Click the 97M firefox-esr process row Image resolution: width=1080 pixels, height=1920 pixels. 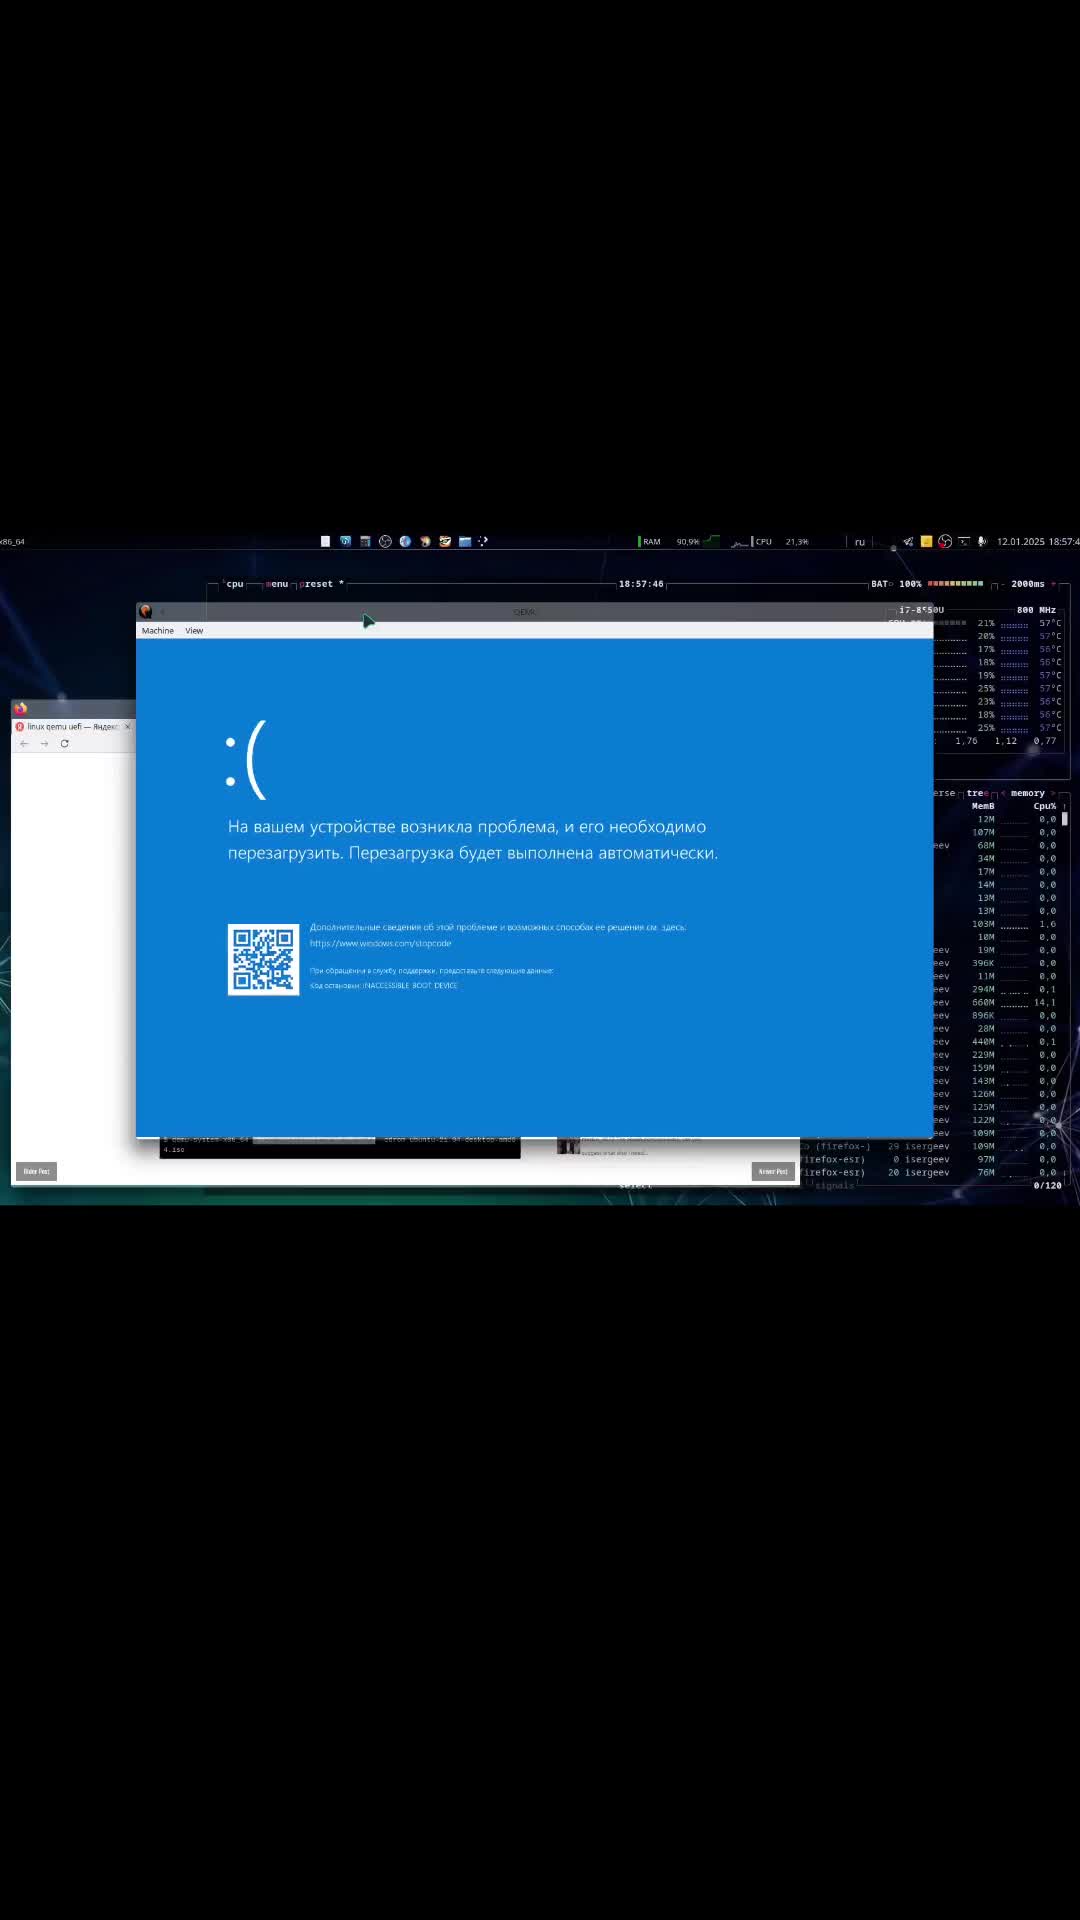click(x=928, y=1159)
